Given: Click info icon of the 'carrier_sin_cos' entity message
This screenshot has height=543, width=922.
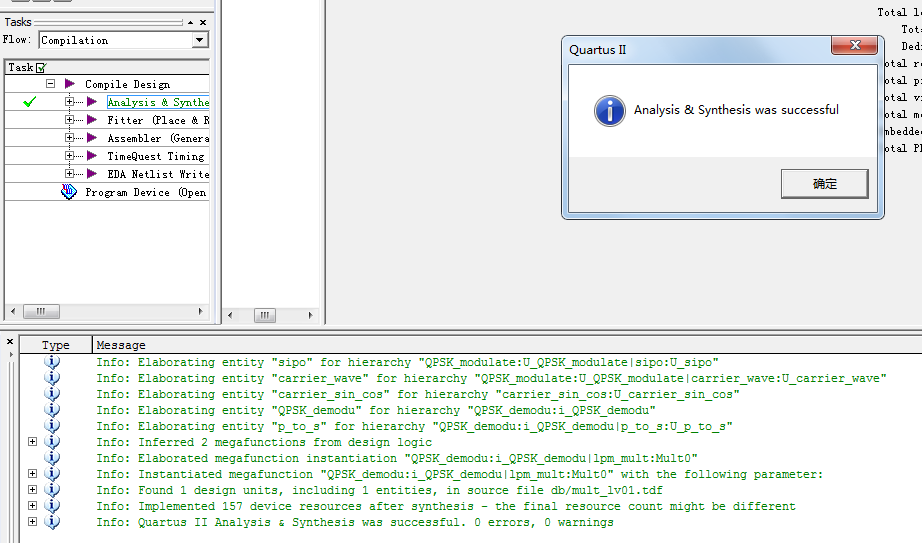Looking at the screenshot, I should pyautogui.click(x=52, y=394).
